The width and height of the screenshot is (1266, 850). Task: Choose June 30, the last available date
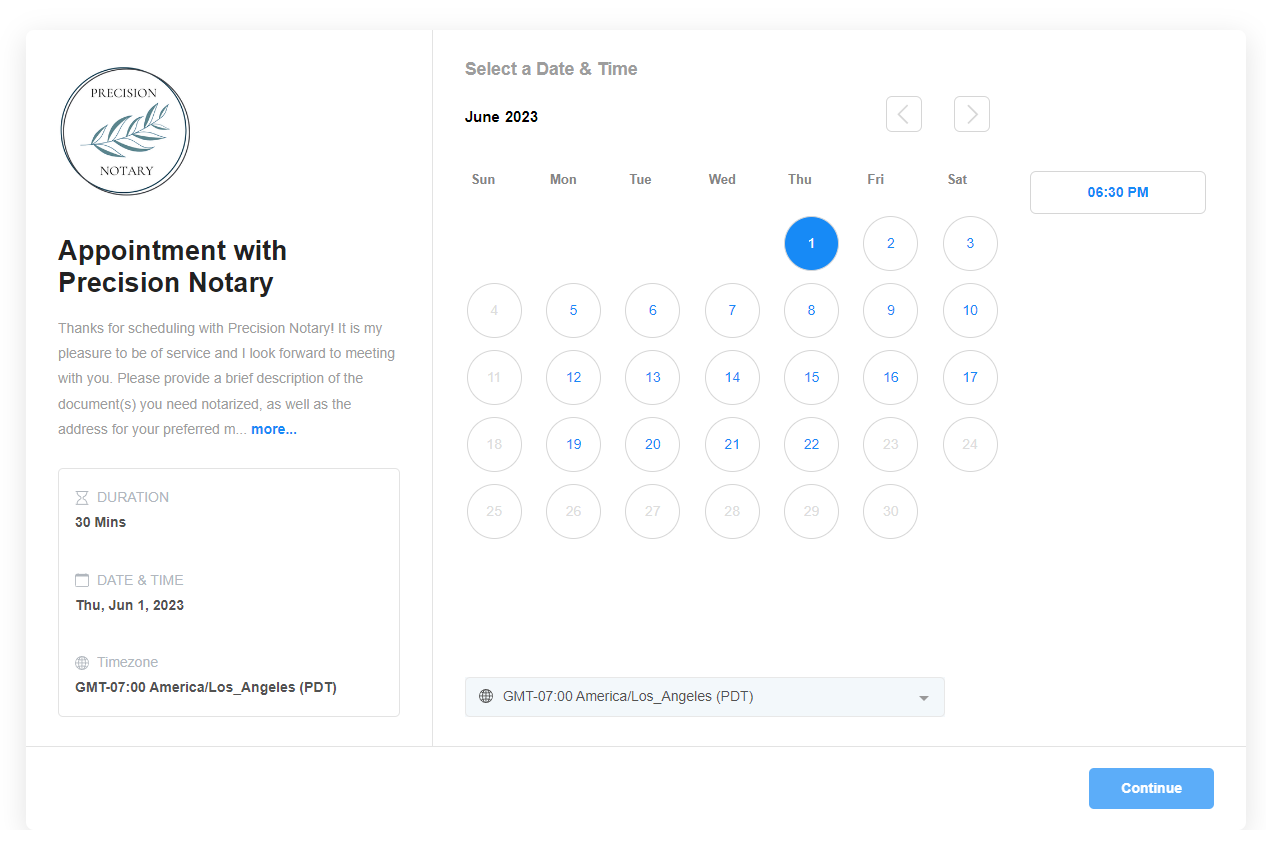pos(890,511)
